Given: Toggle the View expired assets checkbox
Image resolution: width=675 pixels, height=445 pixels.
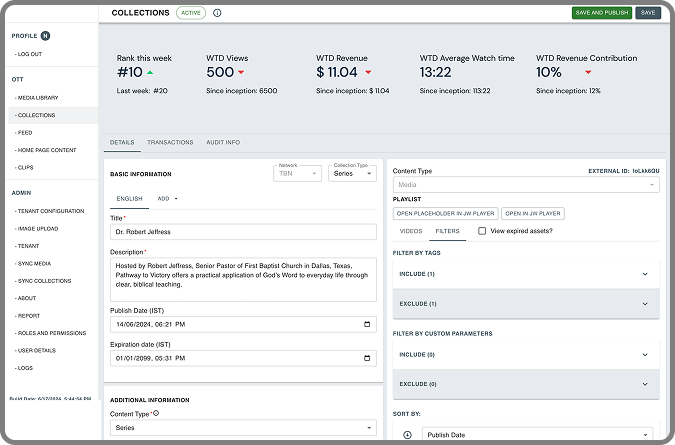Looking at the screenshot, I should 483,231.
